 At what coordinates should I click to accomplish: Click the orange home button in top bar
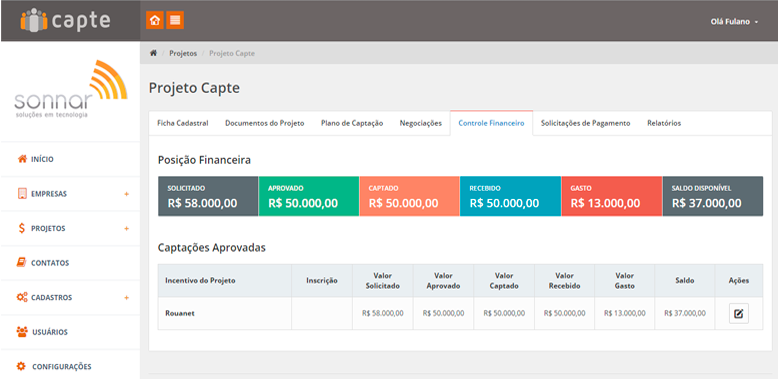click(155, 20)
